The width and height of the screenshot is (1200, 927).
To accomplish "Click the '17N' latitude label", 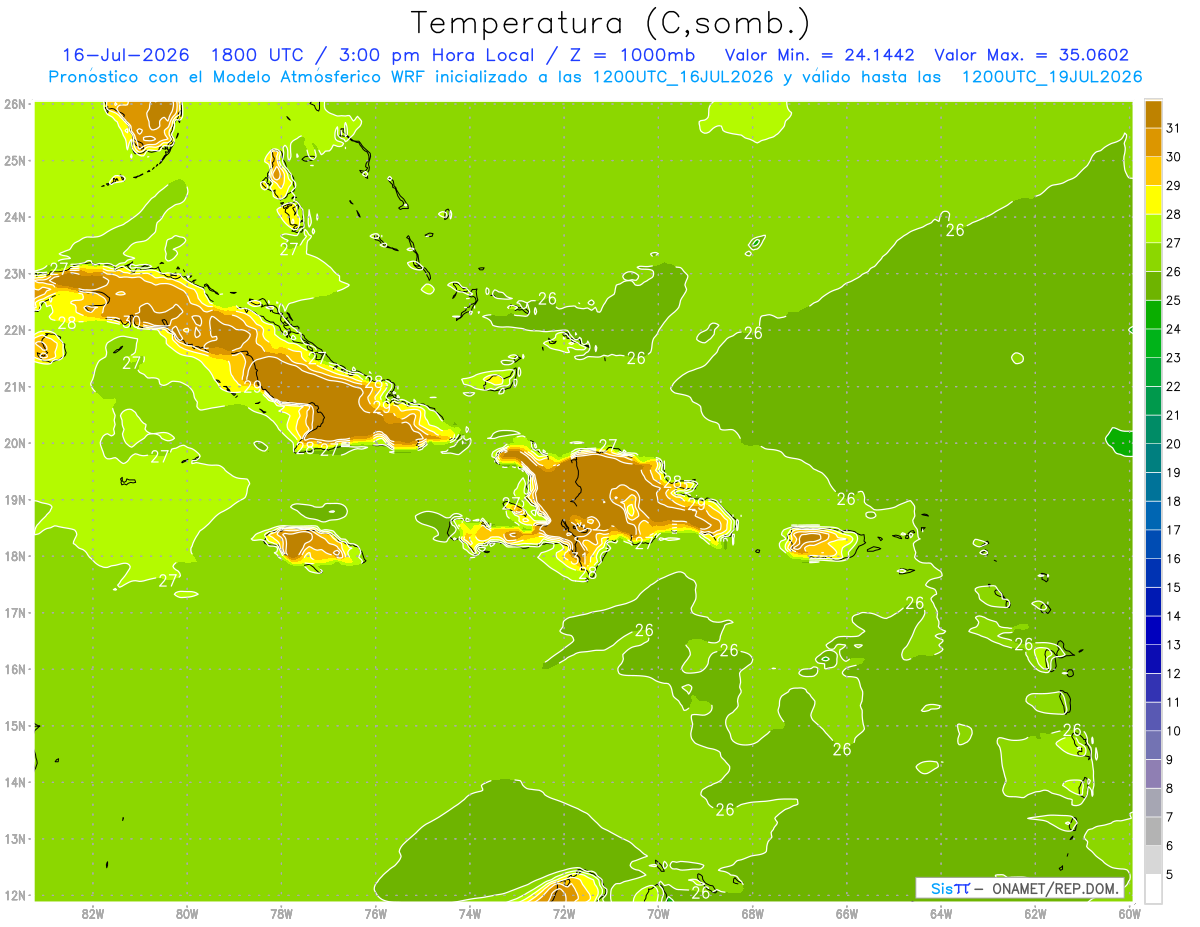I will (14, 612).
